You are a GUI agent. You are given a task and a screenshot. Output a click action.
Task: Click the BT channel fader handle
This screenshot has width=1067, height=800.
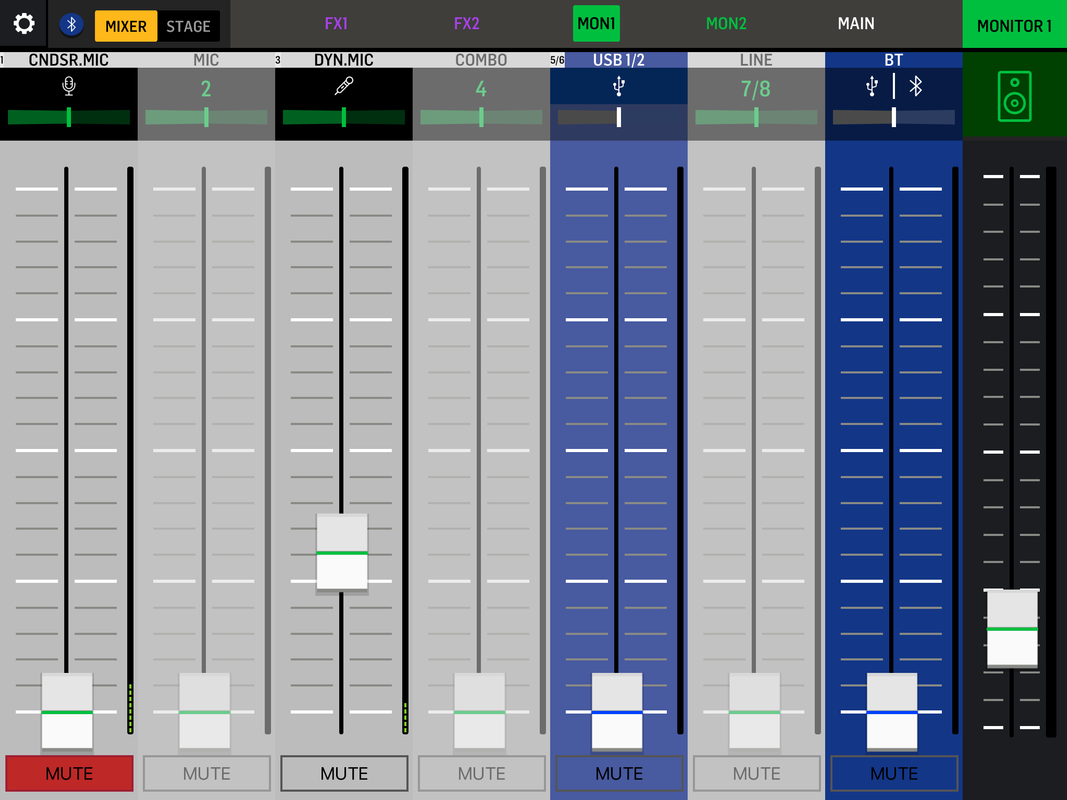(x=892, y=712)
